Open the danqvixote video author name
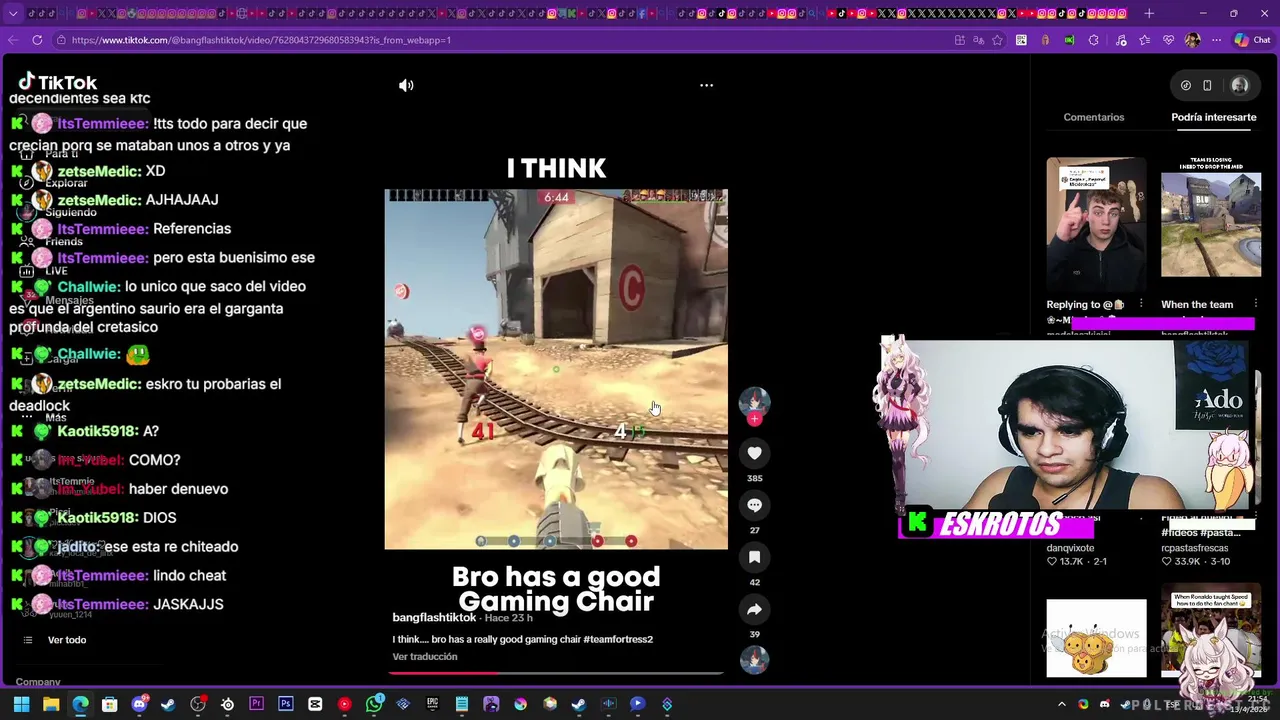Screen dimensions: 1280x720 click(1070, 548)
